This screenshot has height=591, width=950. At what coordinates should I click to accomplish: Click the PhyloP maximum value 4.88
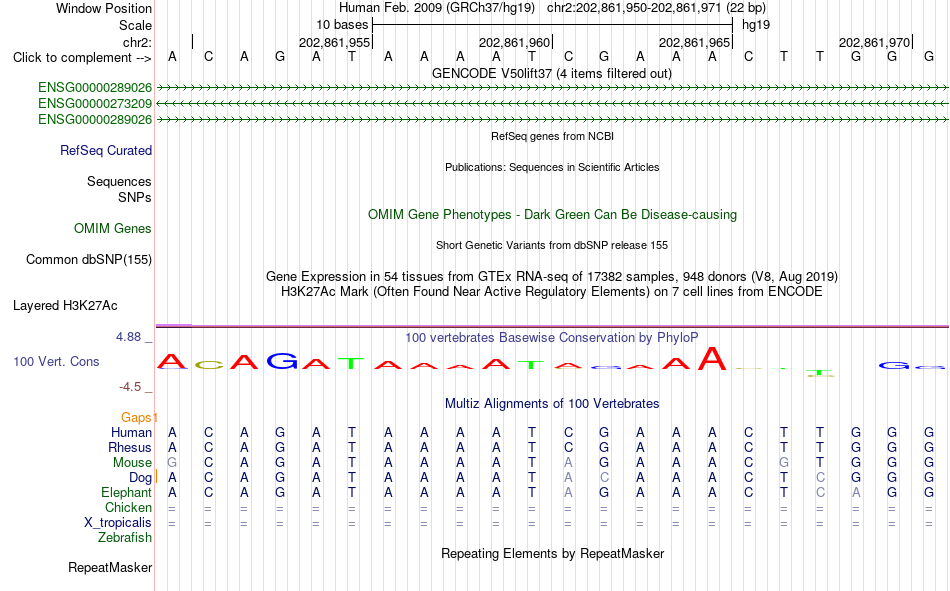click(x=128, y=336)
